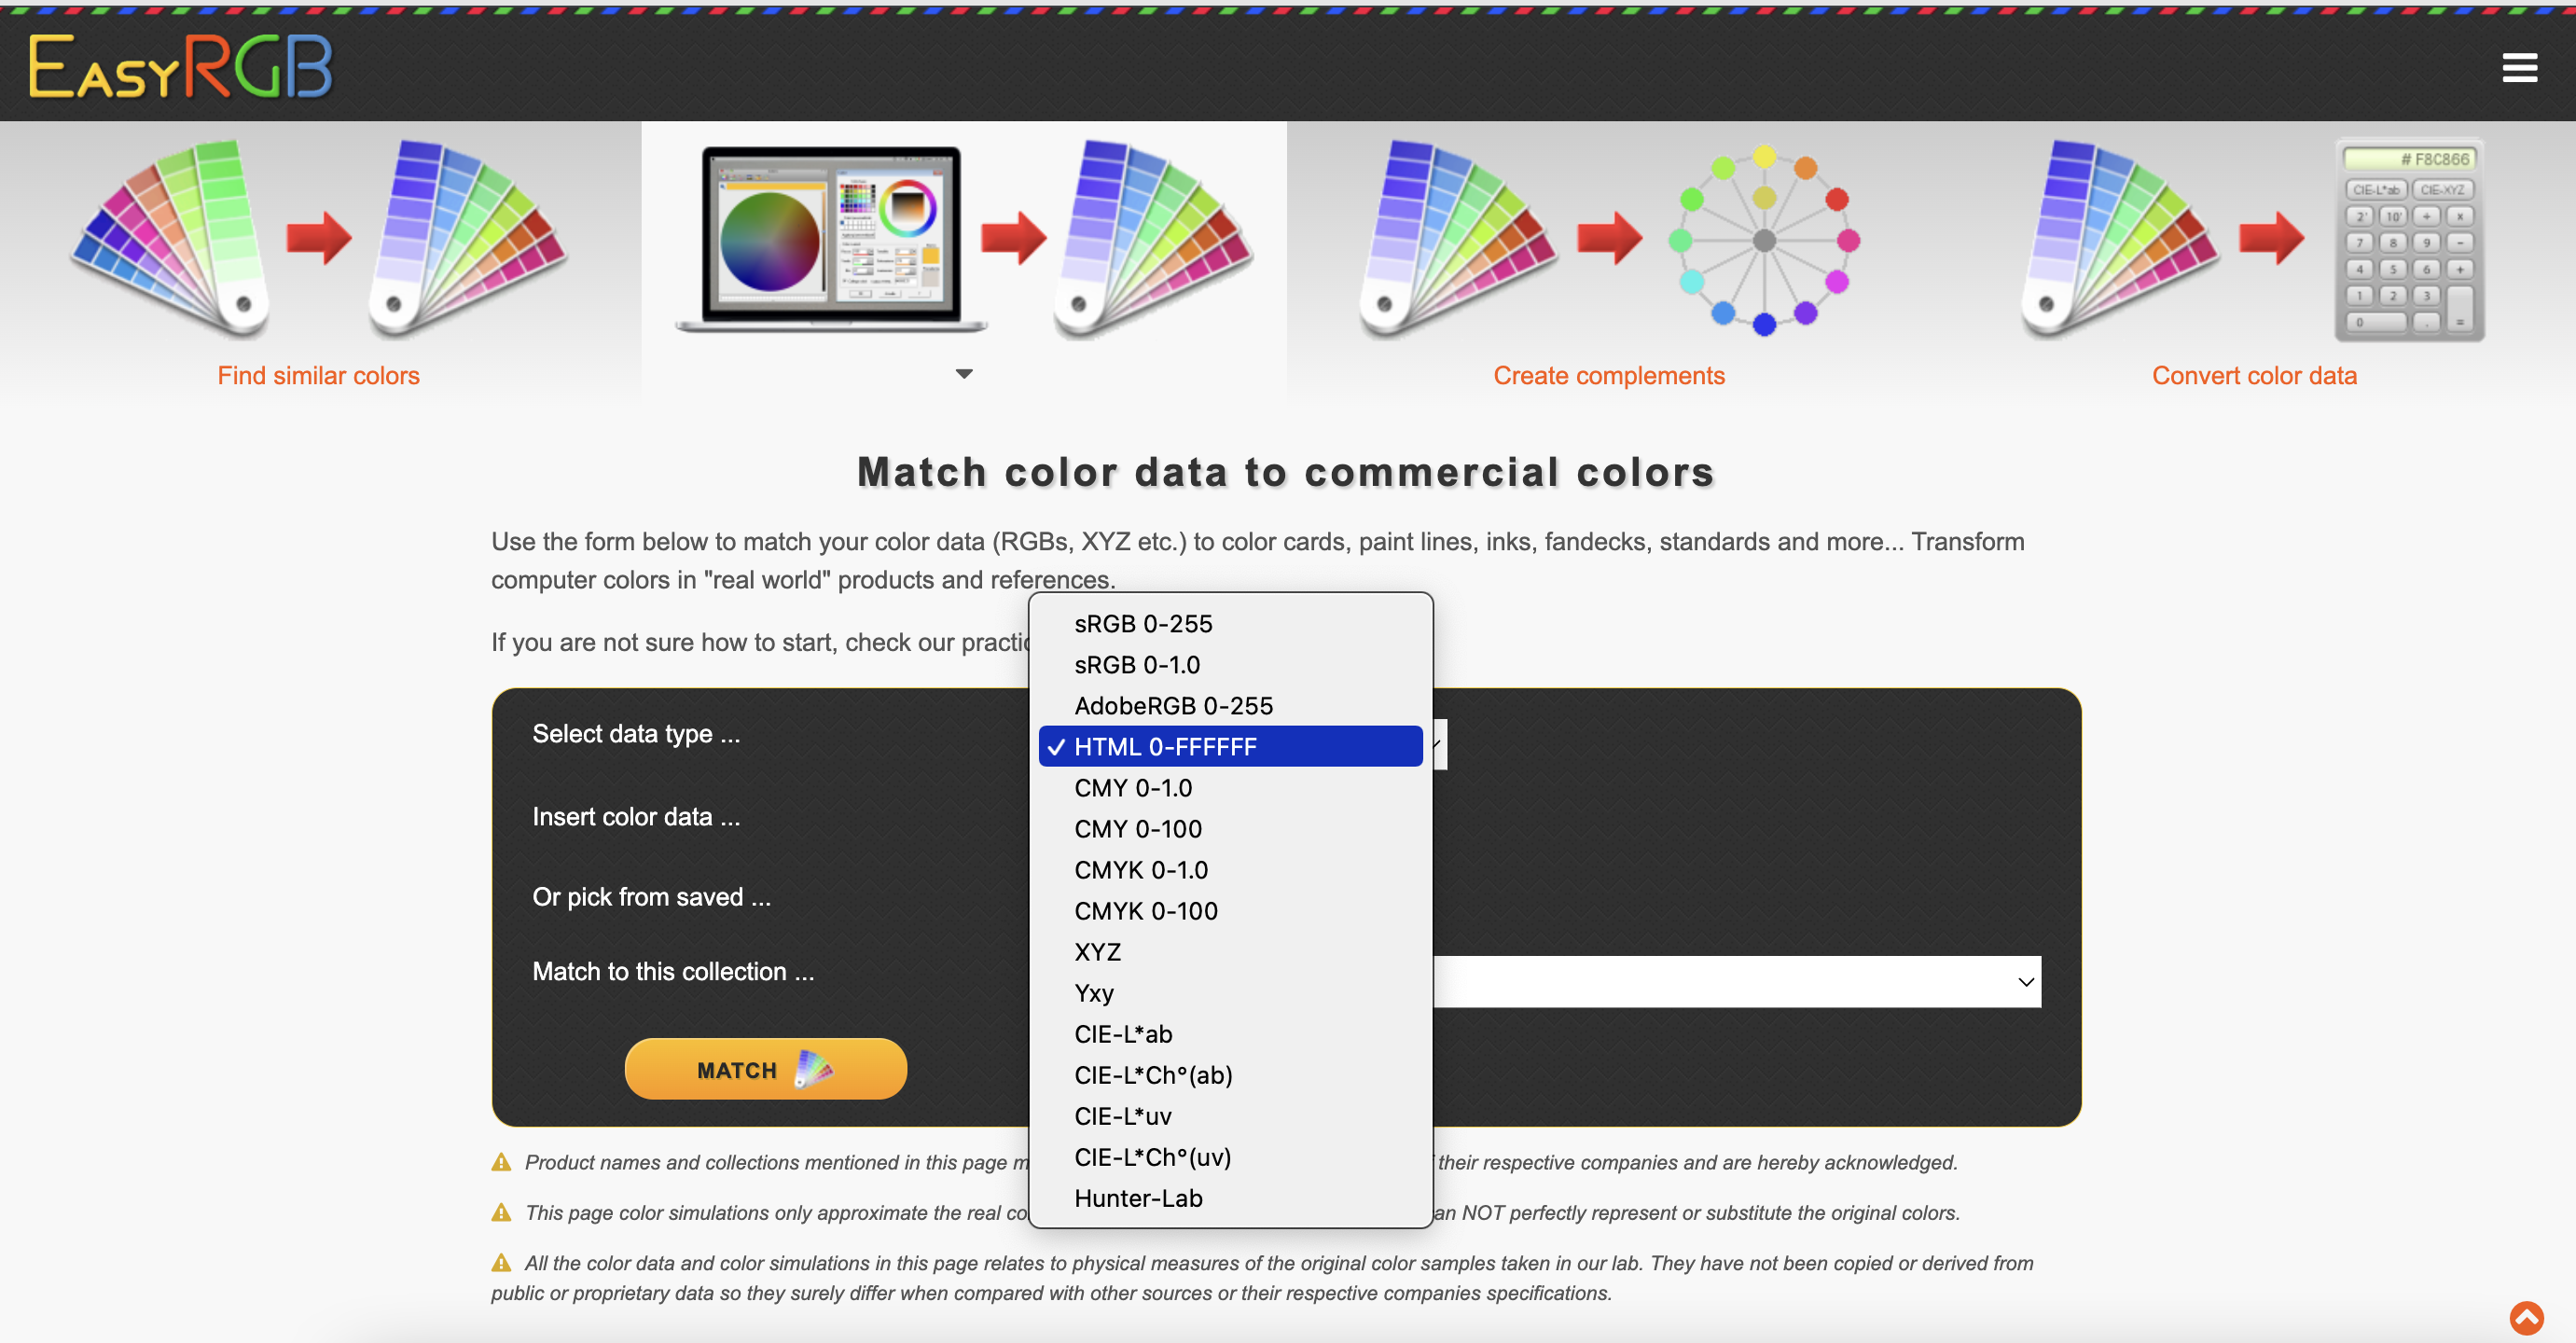This screenshot has width=2576, height=1343.
Task: Click the Insert color data label
Action: coord(636,817)
